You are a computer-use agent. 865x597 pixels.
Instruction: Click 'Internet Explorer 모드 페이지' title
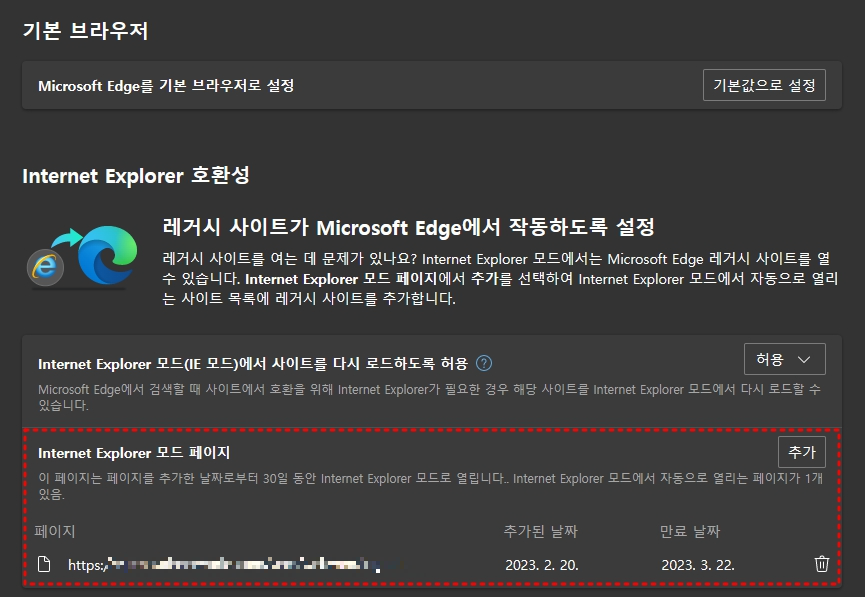134,452
